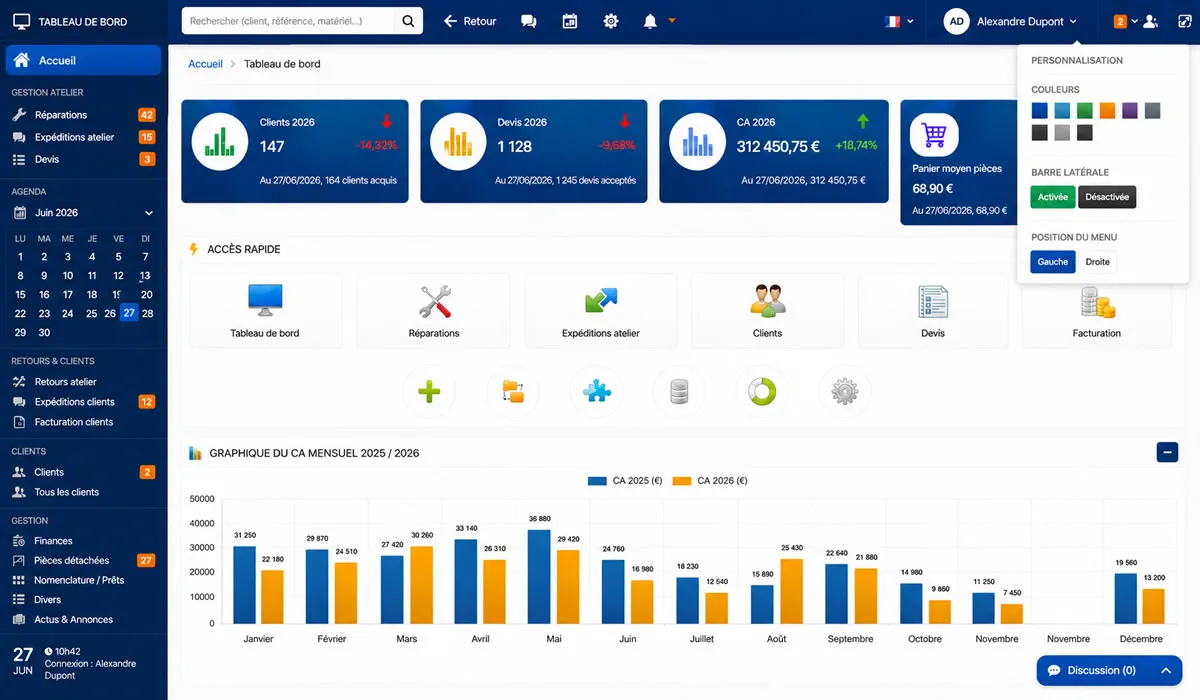This screenshot has width=1200, height=700.
Task: Click the shopping cart icon on Panier moyen card
Action: [934, 134]
